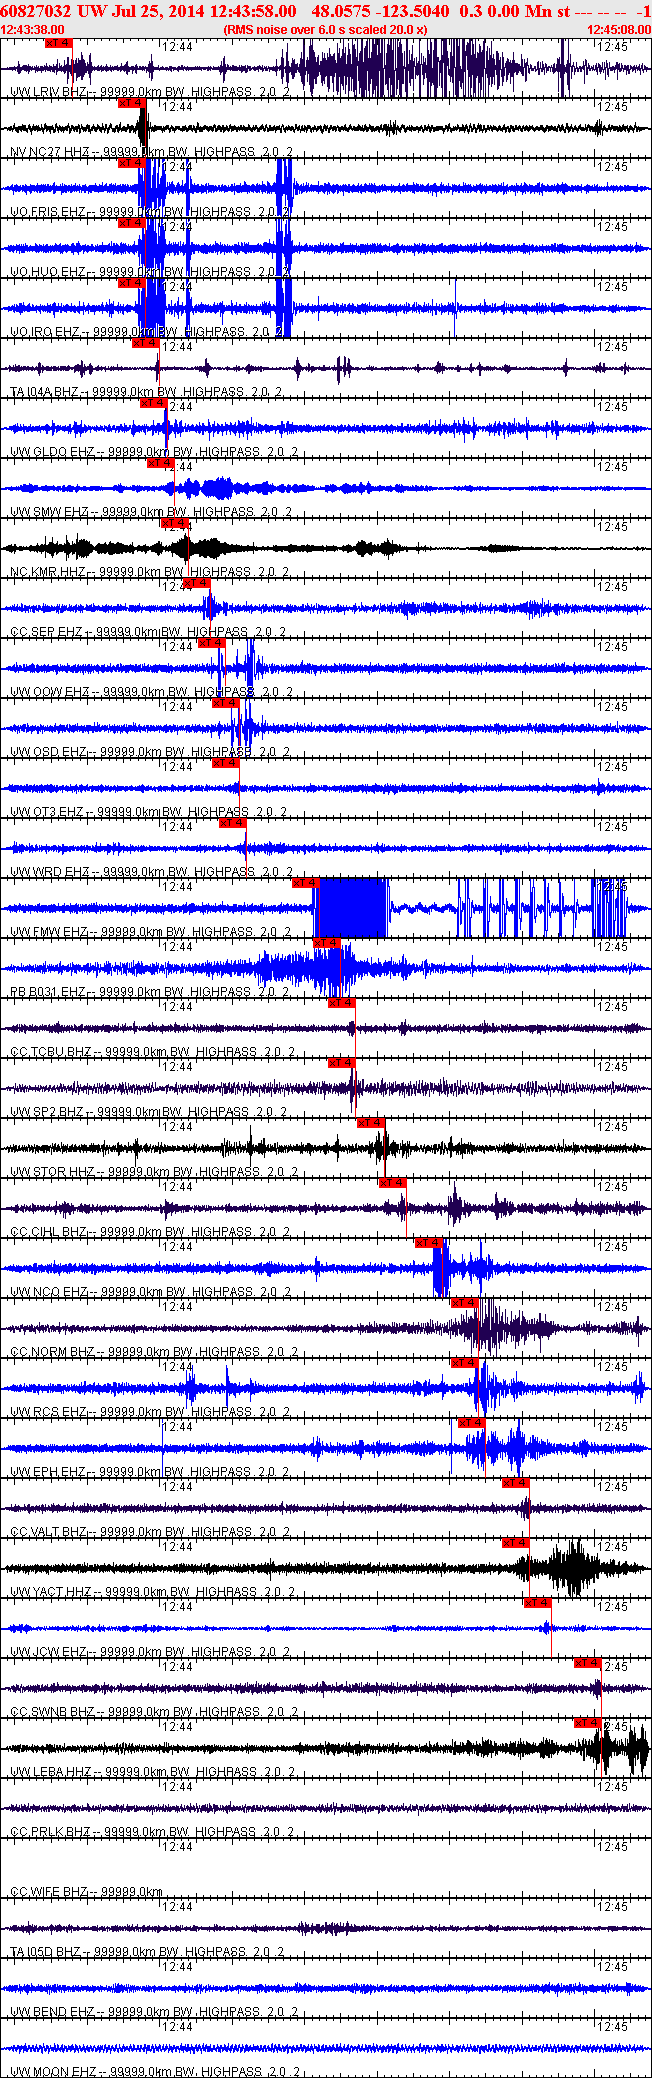Click the red pick marker on EPH trace

471,1423
